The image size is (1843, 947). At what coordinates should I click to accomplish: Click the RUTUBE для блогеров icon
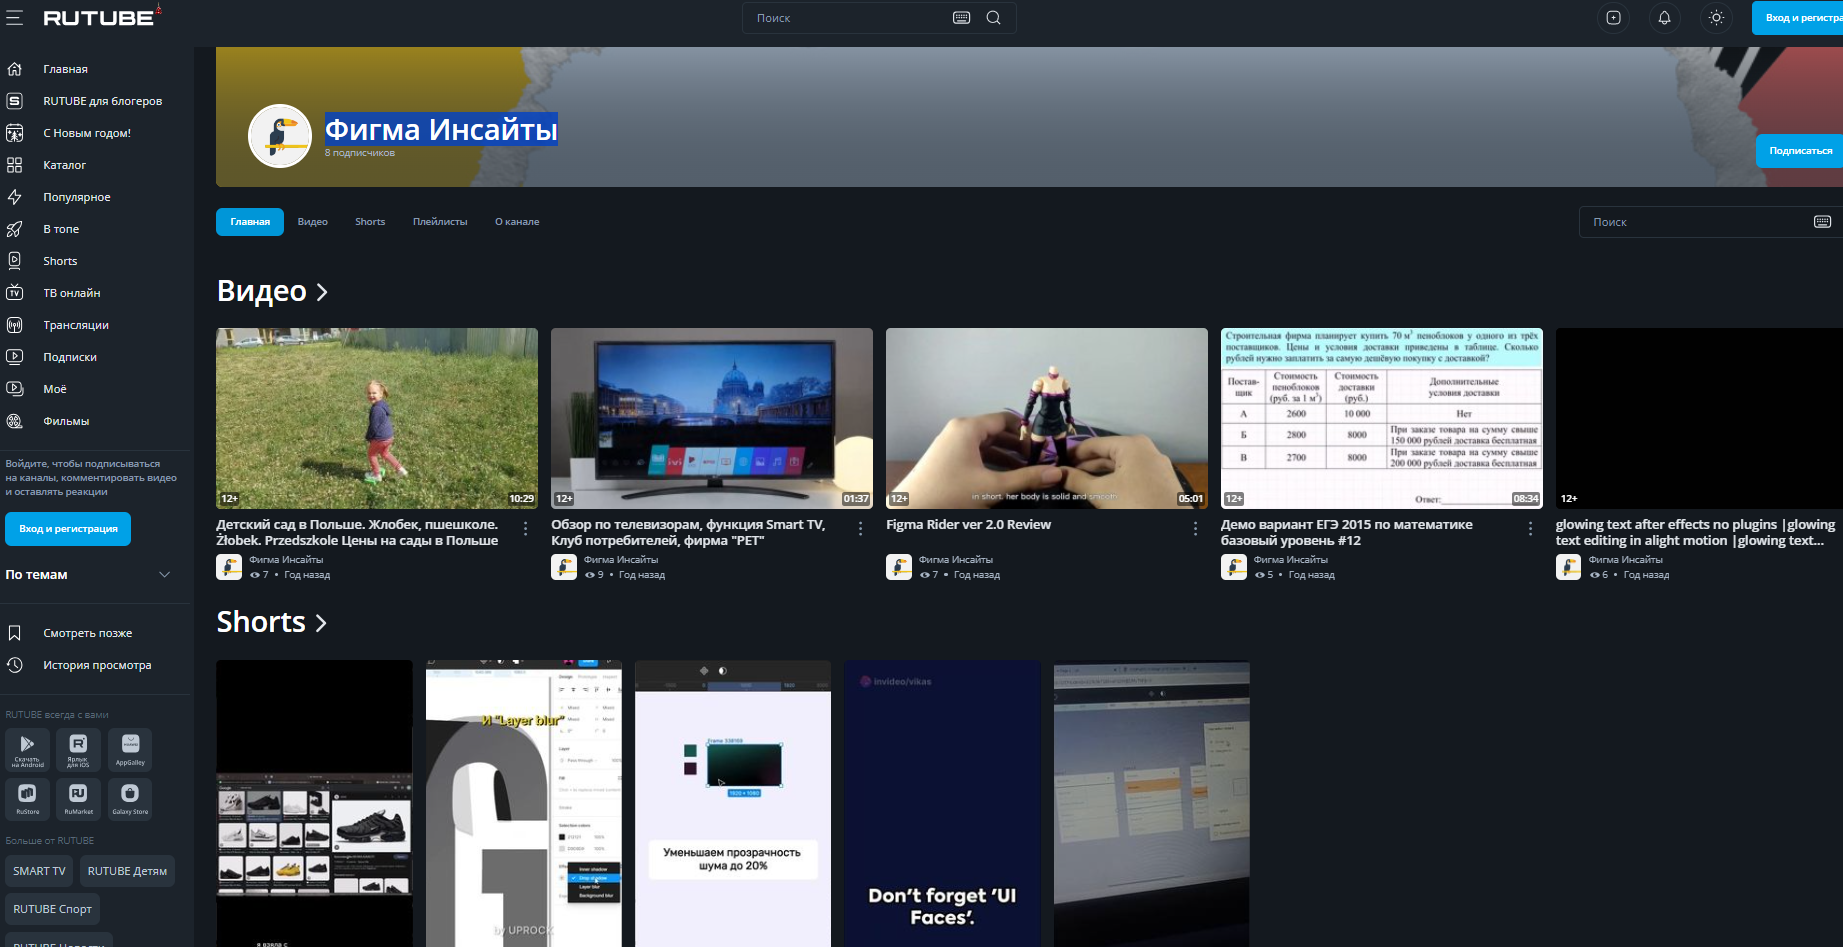14,101
